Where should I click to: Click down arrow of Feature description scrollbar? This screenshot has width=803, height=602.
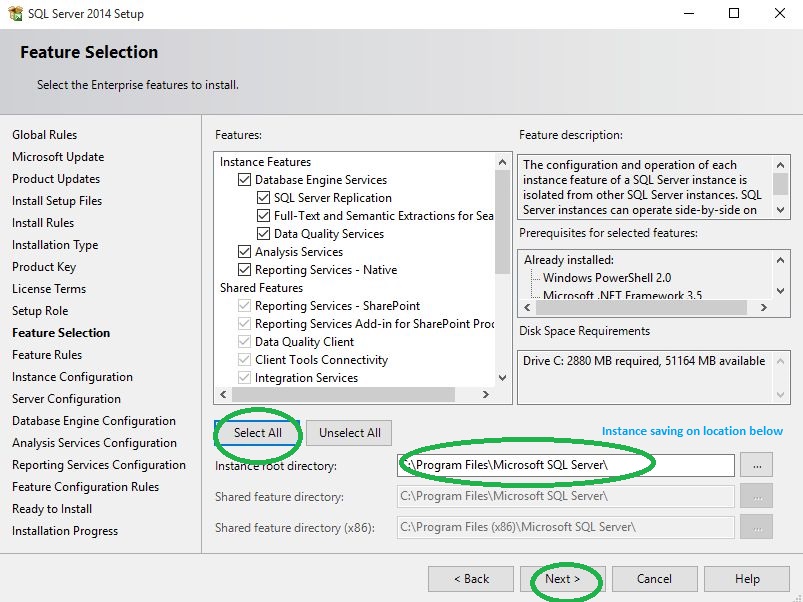click(780, 209)
